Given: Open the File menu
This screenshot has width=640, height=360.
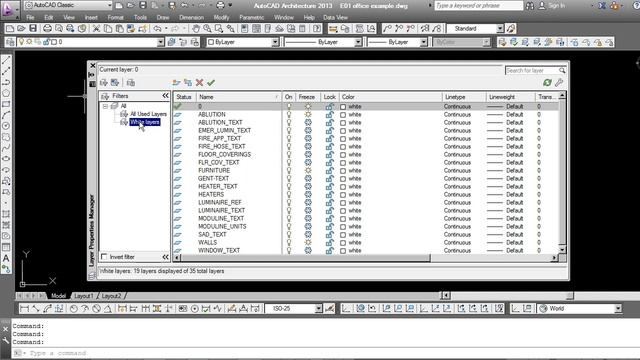Looking at the screenshot, I should pyautogui.click(x=30, y=18).
